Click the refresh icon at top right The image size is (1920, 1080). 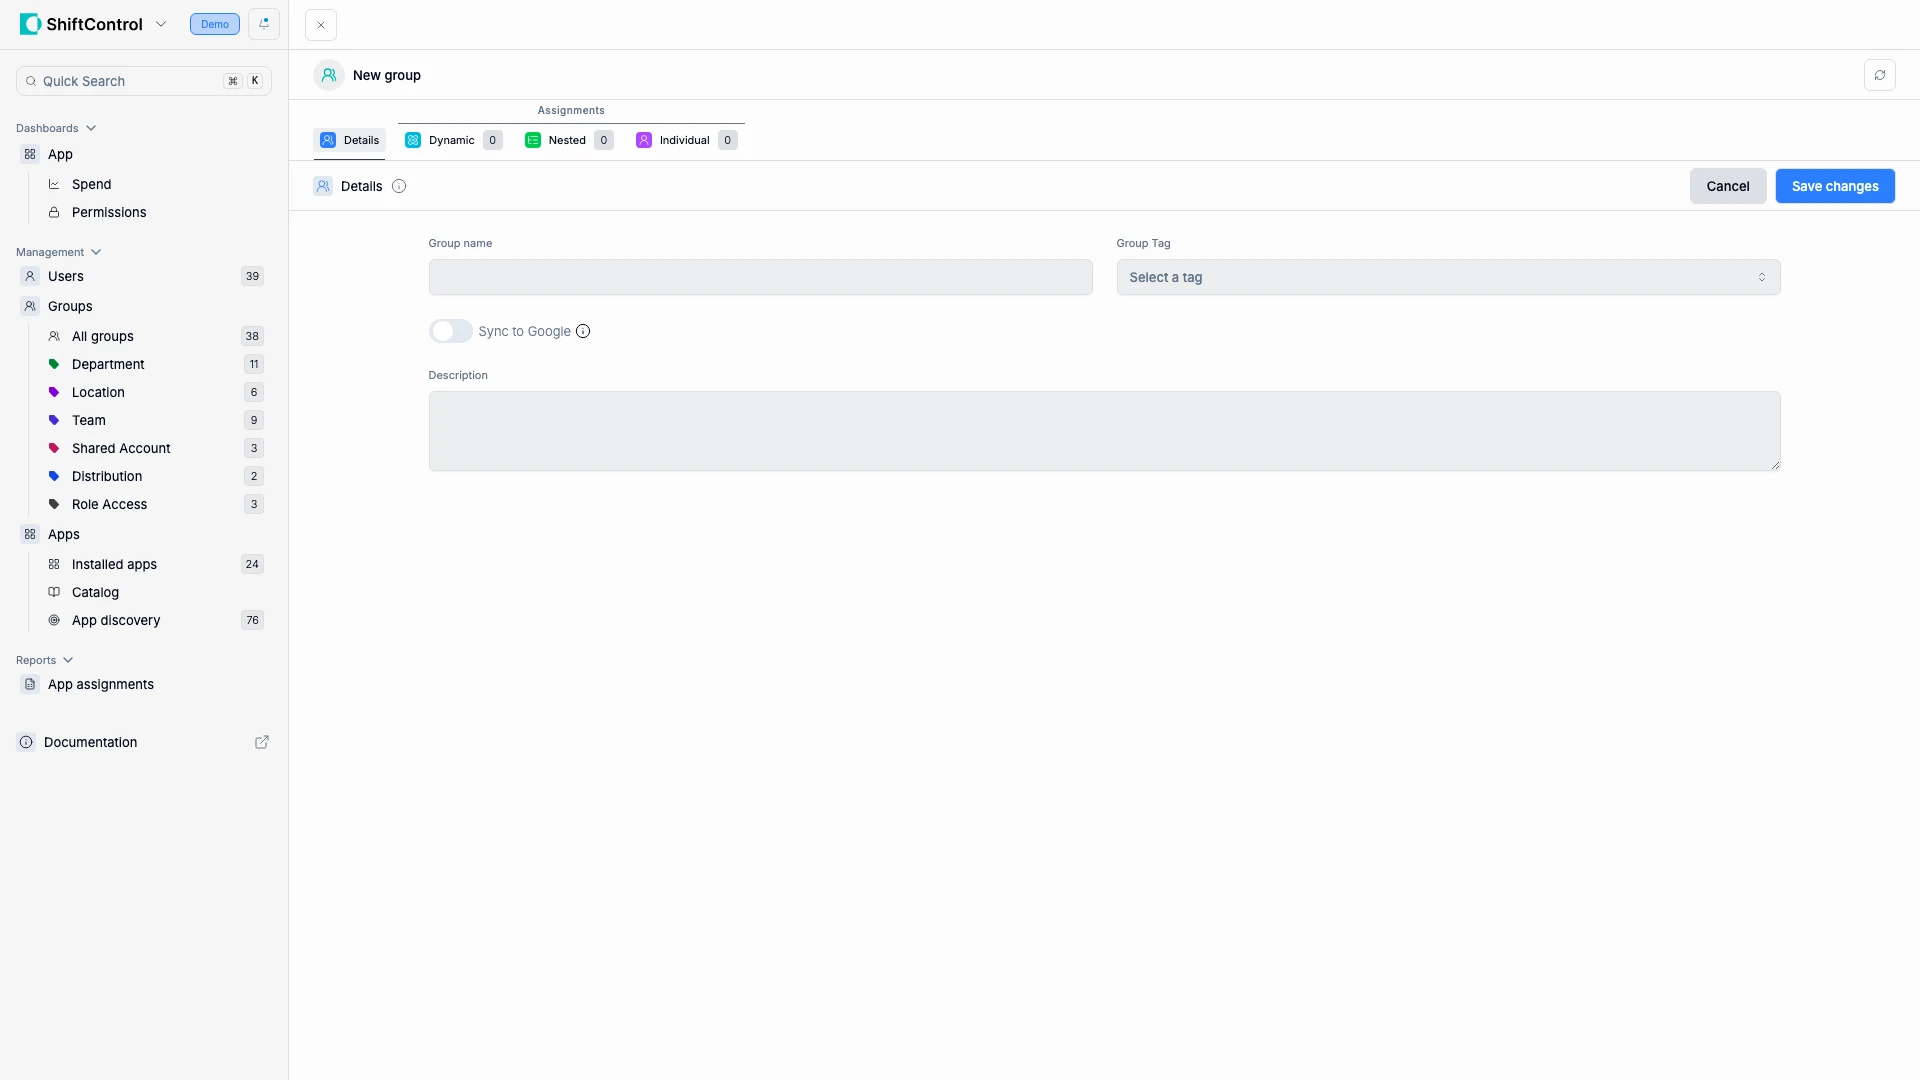coord(1879,75)
